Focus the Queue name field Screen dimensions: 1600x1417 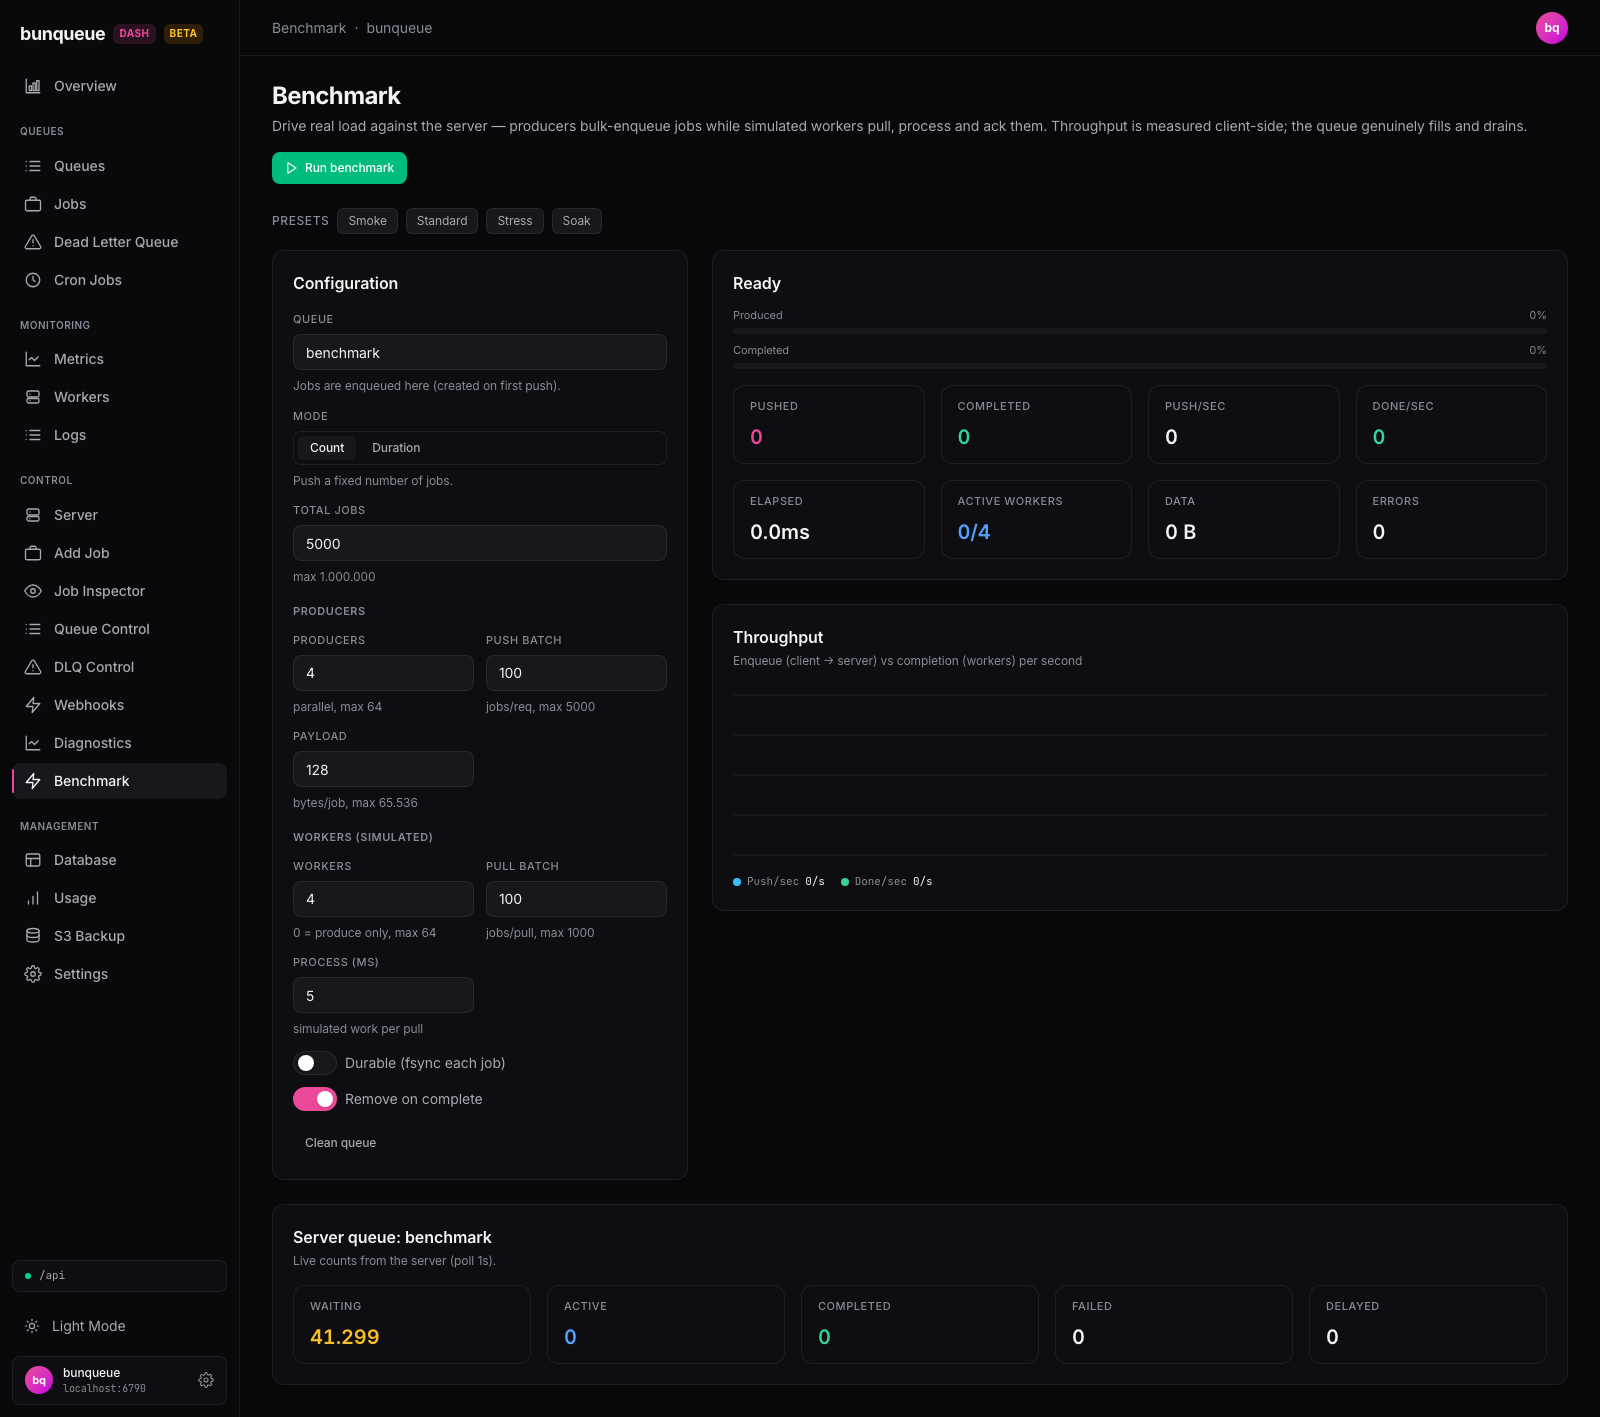tap(480, 352)
